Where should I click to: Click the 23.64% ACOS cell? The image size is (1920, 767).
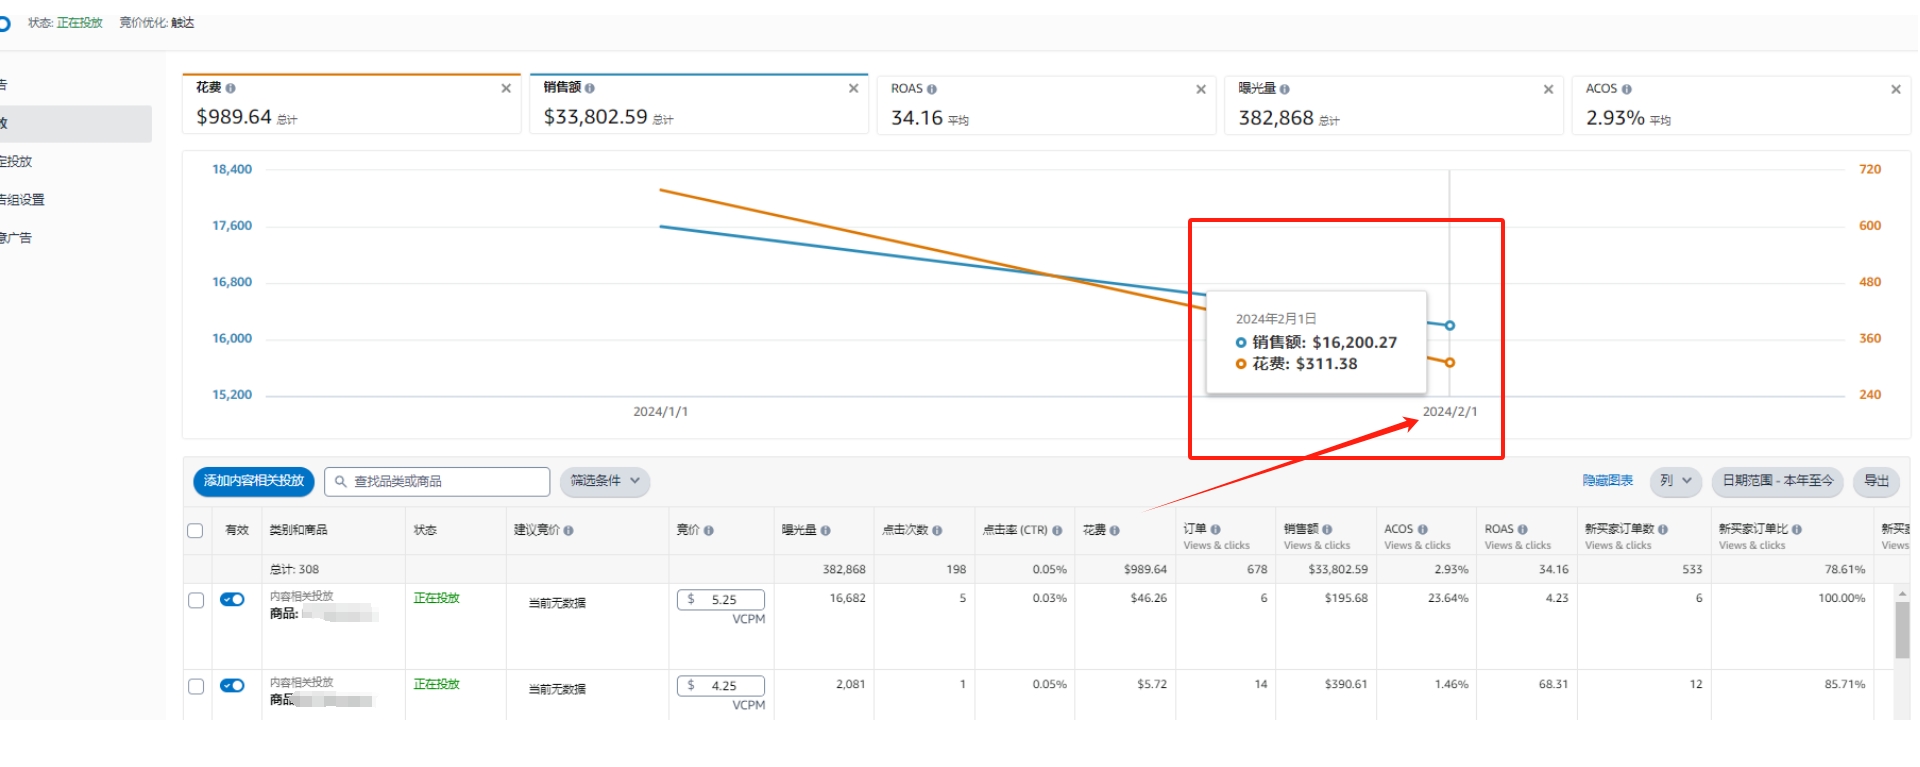(x=1448, y=599)
